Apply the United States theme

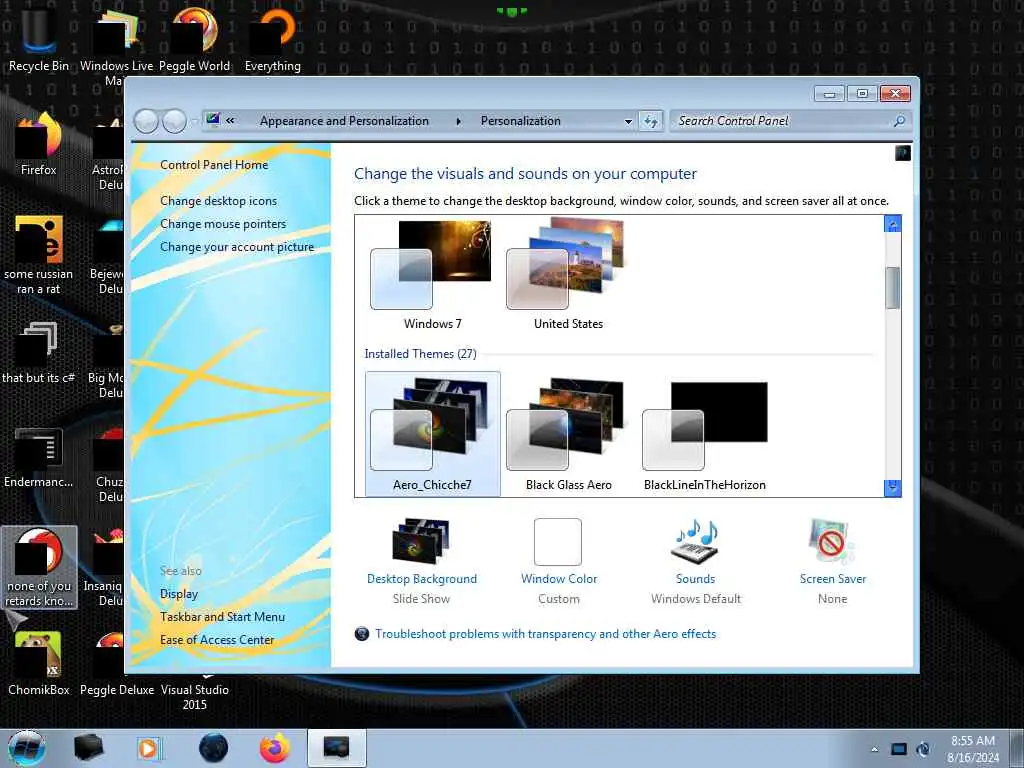568,275
